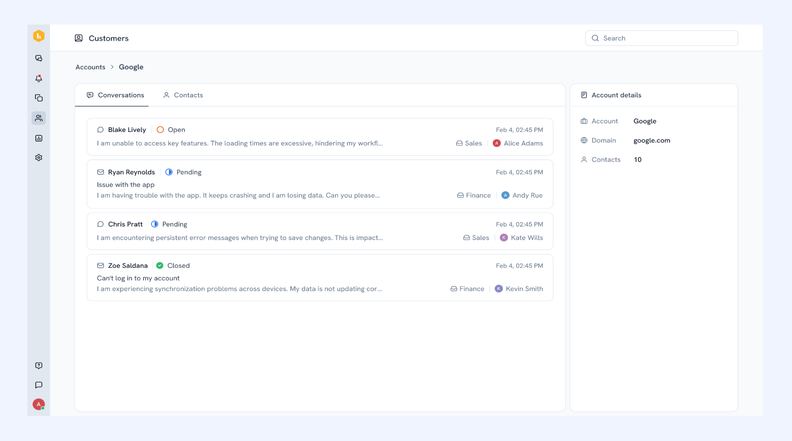Click Pending status icon for Ryan Reynolds
This screenshot has width=792, height=441.
[169, 172]
